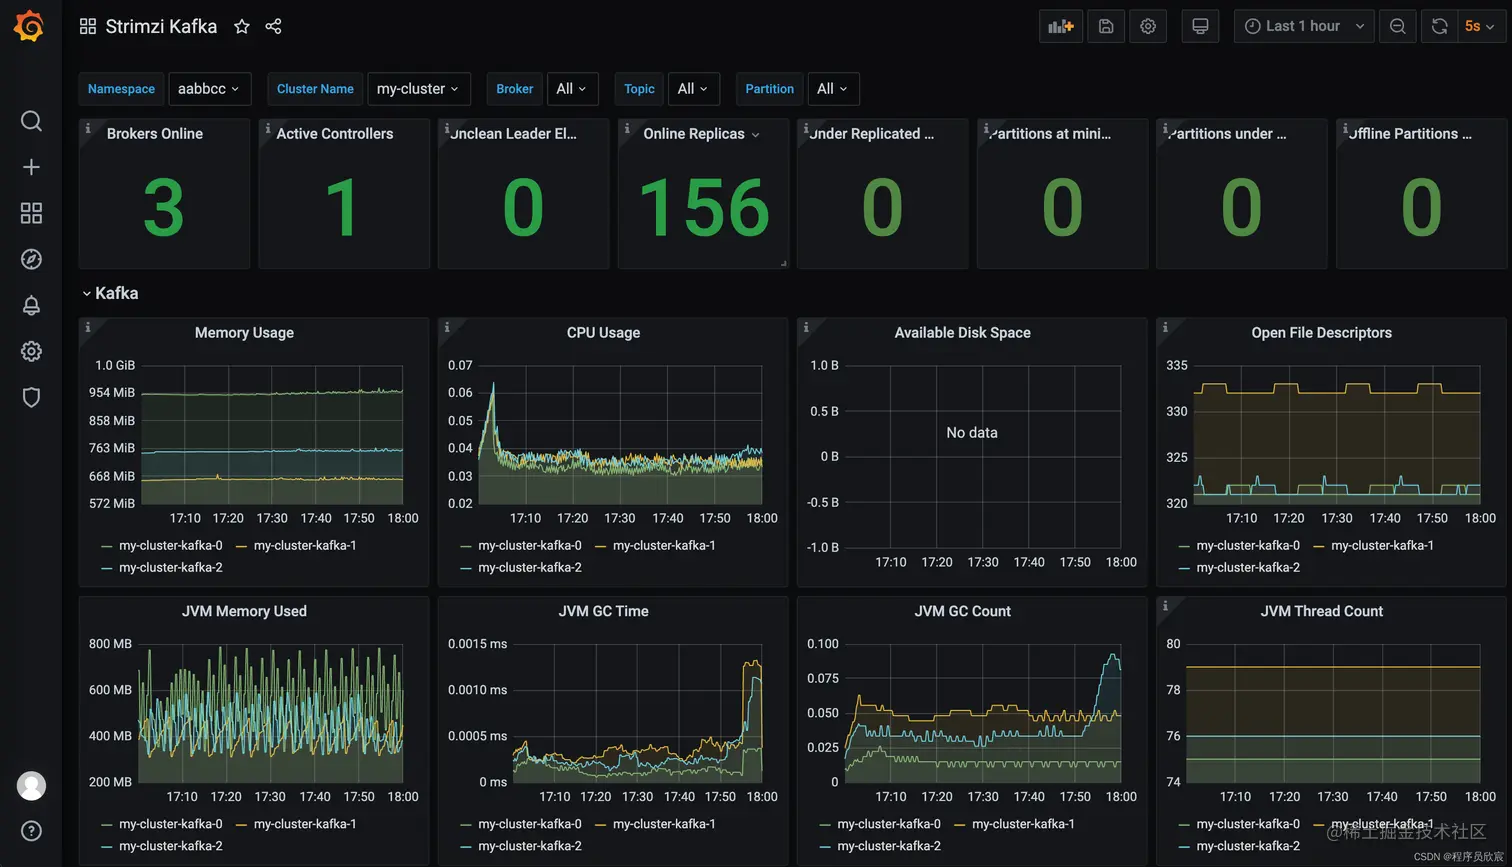The height and width of the screenshot is (867, 1512).
Task: Open the Help question mark icon
Action: 31,831
